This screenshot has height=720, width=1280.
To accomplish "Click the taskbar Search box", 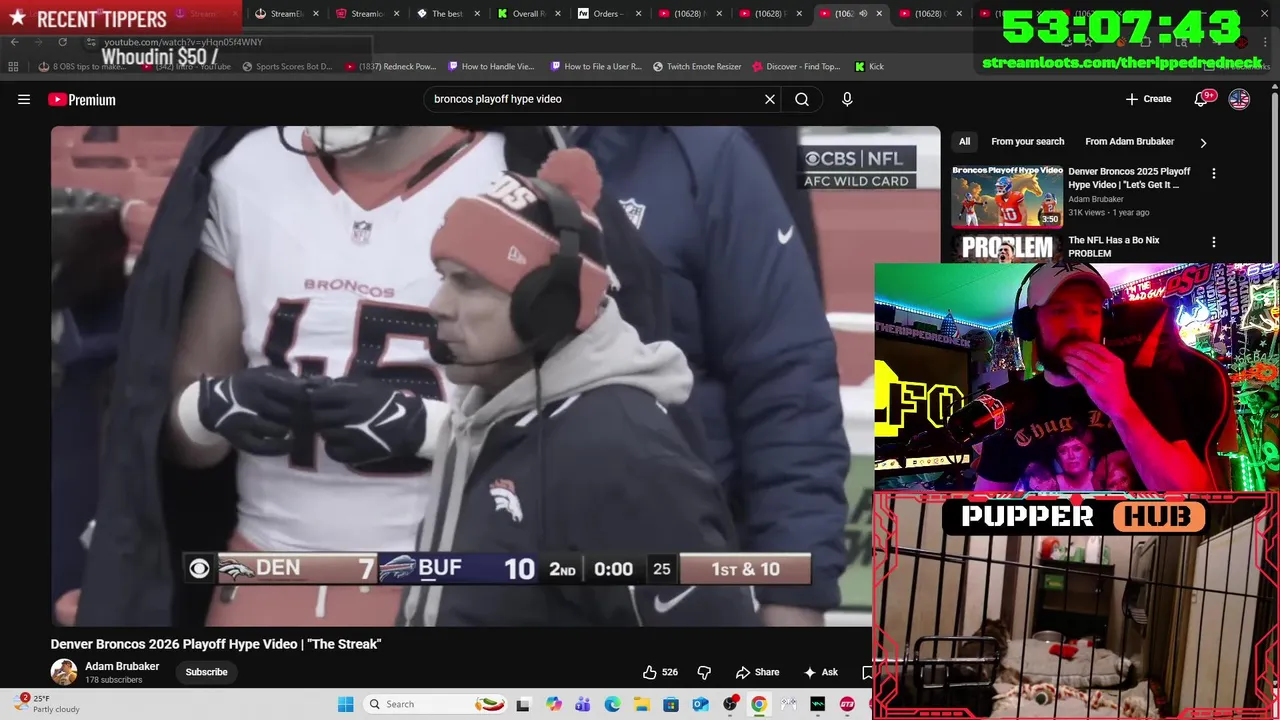I will pos(435,704).
